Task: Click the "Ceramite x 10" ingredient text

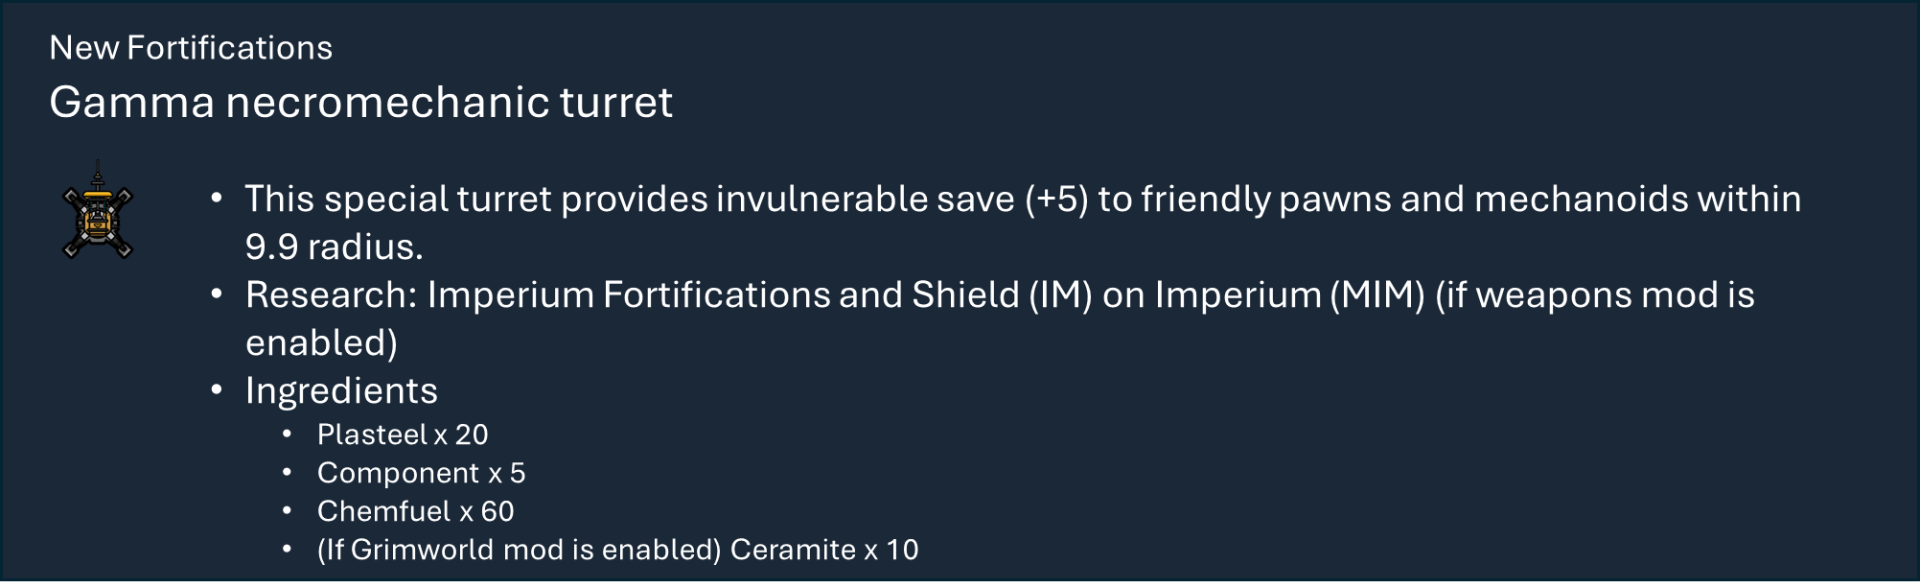Action: [x=824, y=550]
